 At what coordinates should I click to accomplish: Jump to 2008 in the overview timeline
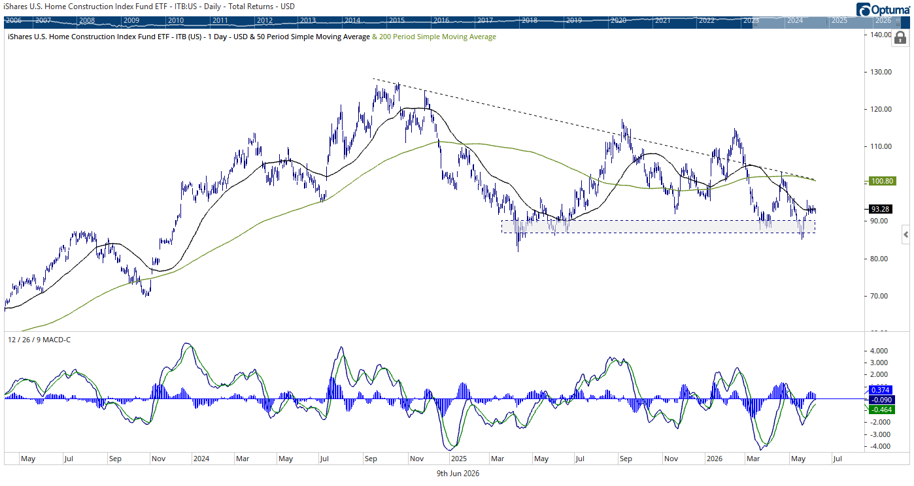(x=86, y=20)
